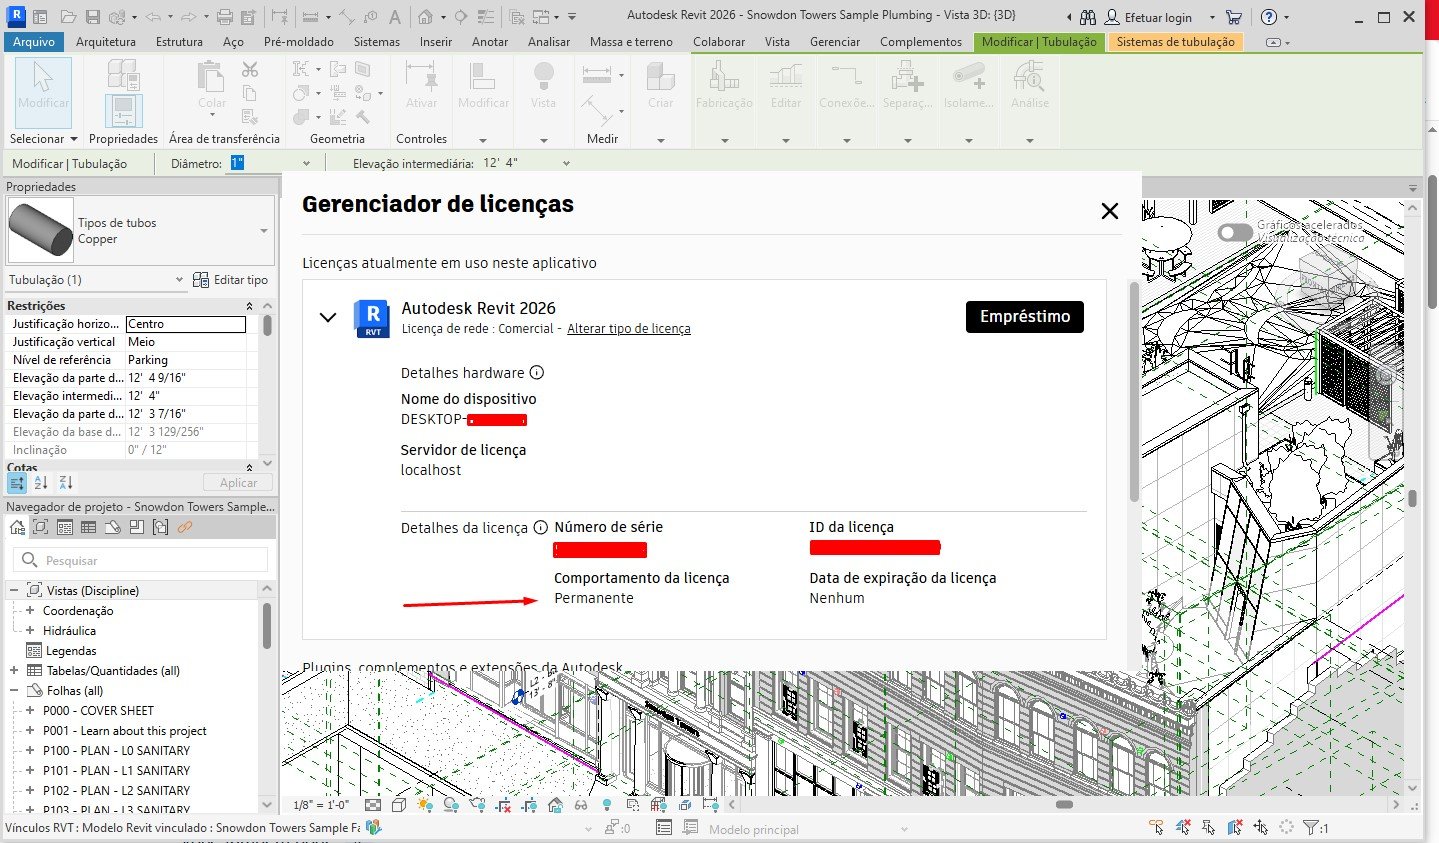Open the Isolamento ribbon tool
The image size is (1439, 843).
[x=969, y=86]
